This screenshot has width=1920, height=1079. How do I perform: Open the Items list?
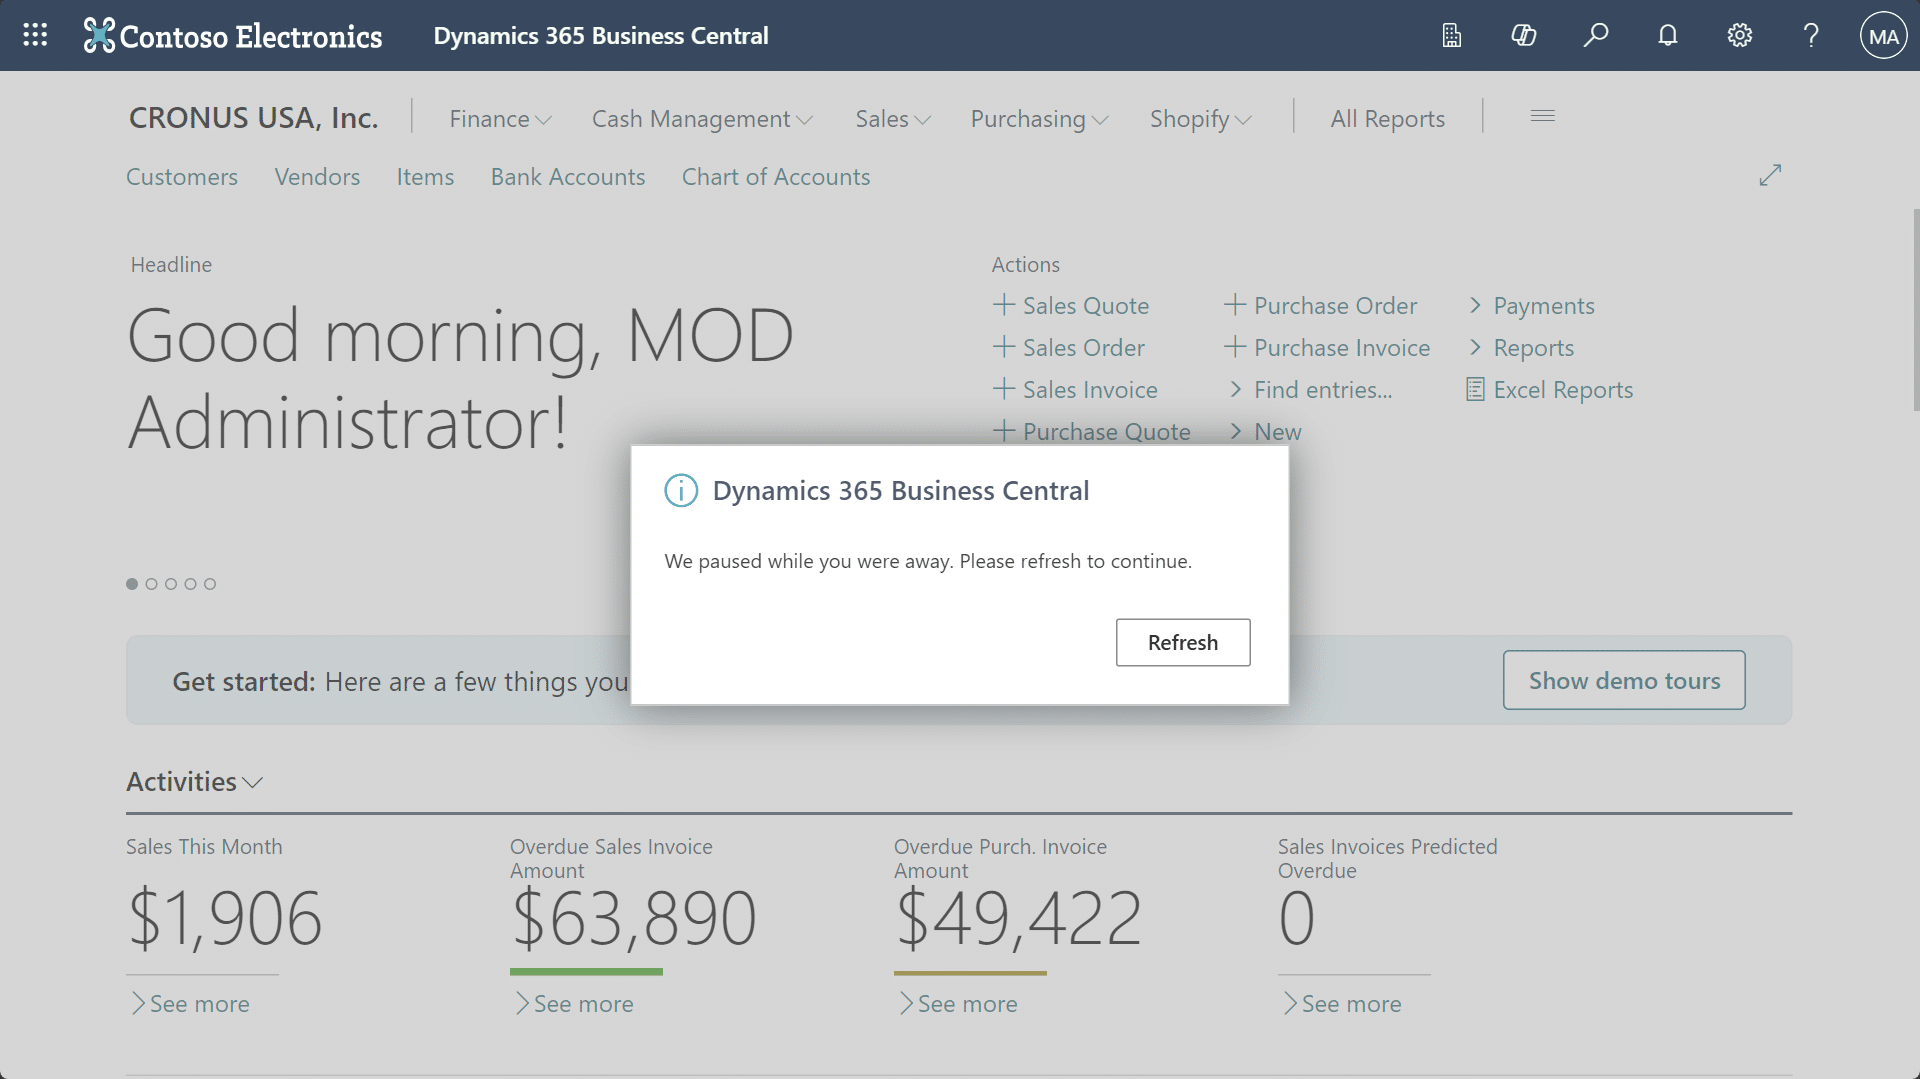pos(425,177)
